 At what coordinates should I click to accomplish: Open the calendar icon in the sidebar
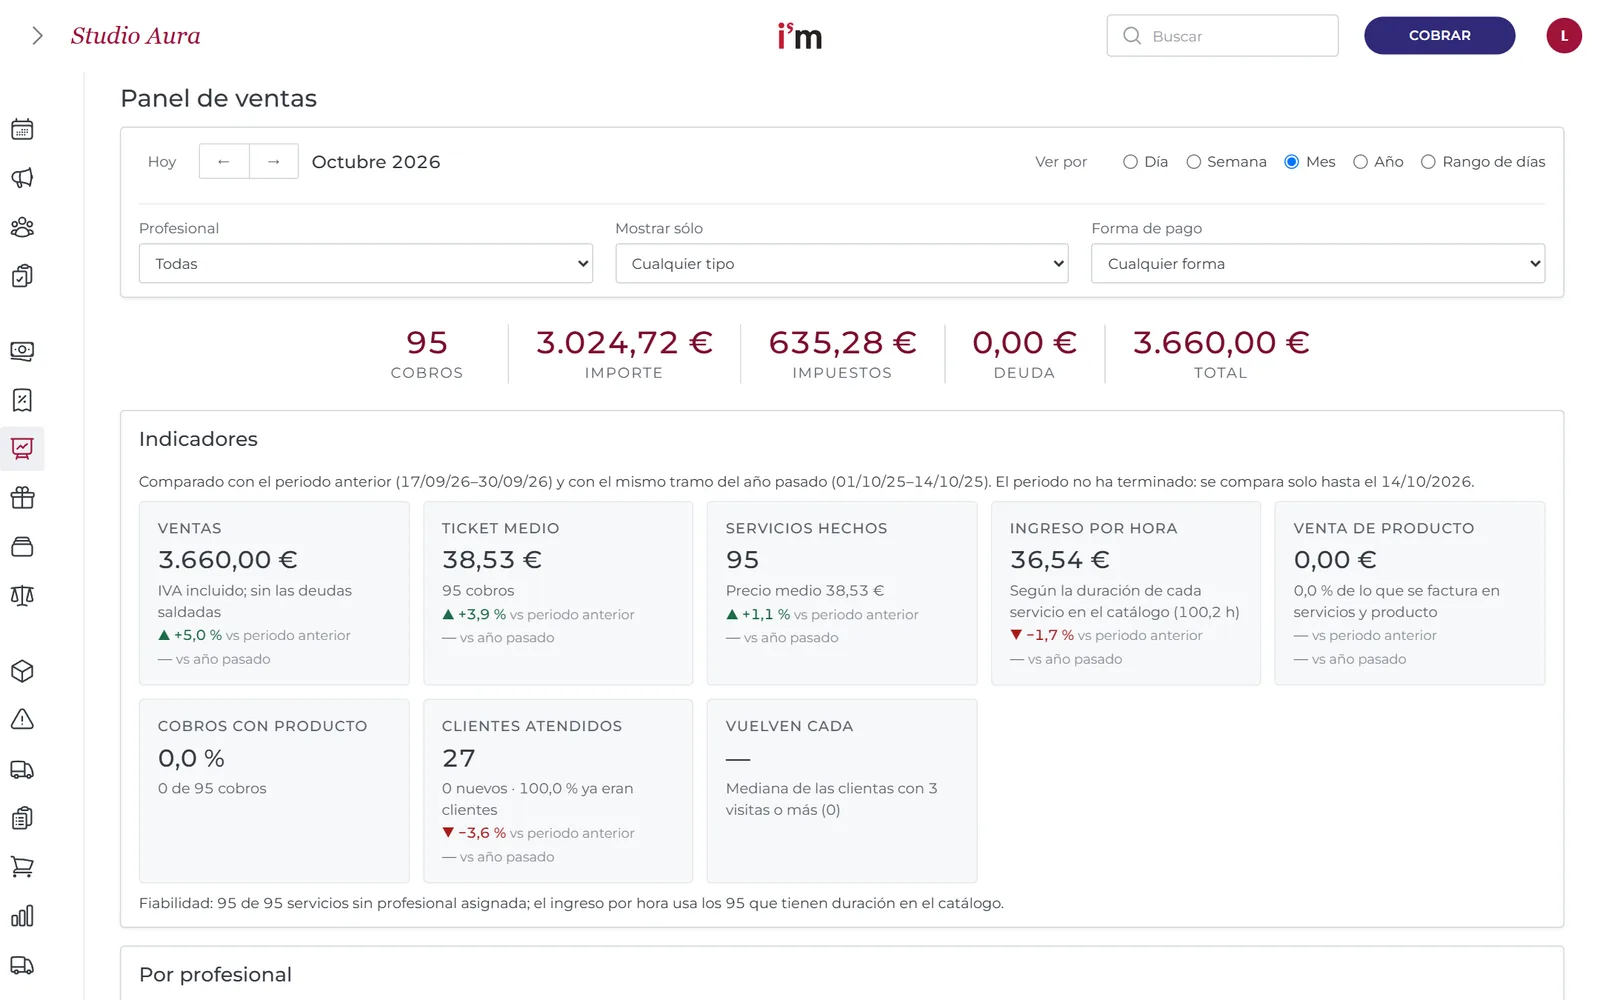tap(22, 129)
